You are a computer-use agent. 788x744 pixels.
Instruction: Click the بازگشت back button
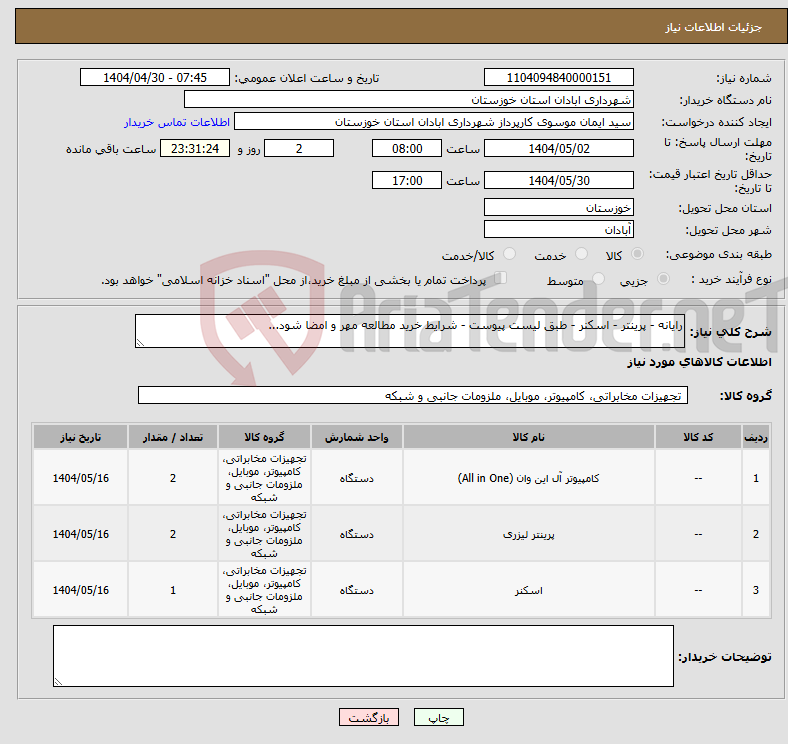coord(369,717)
